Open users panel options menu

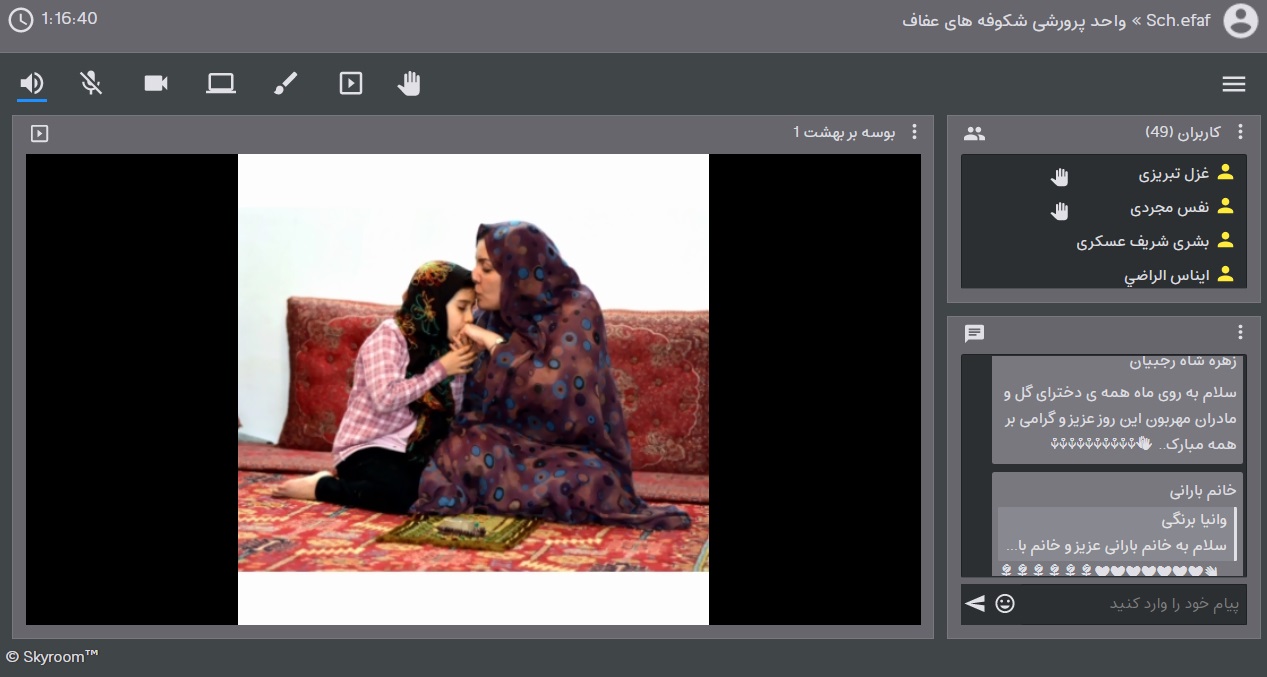(1241, 132)
